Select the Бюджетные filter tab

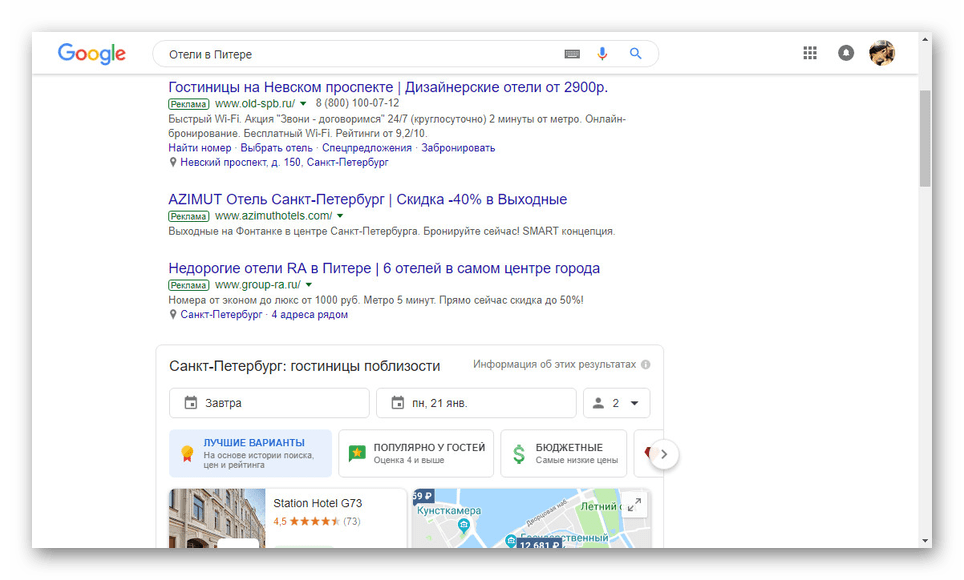[x=564, y=453]
